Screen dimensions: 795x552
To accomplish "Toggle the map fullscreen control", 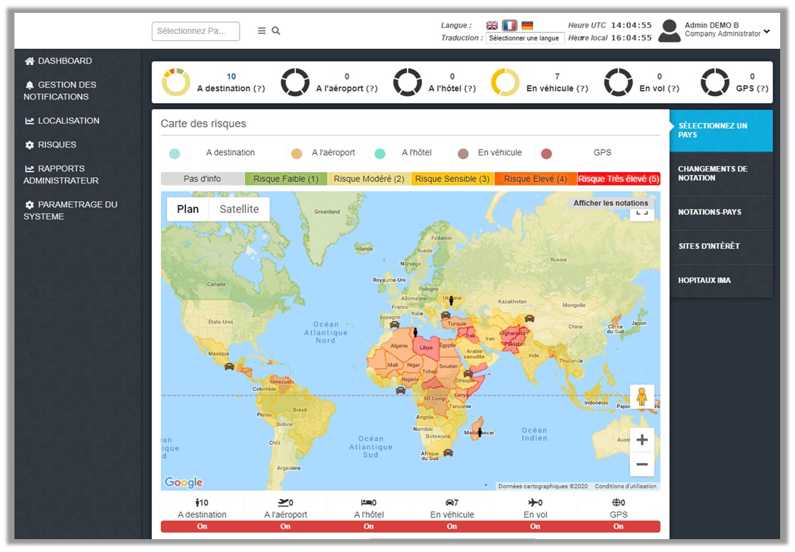I will click(642, 213).
